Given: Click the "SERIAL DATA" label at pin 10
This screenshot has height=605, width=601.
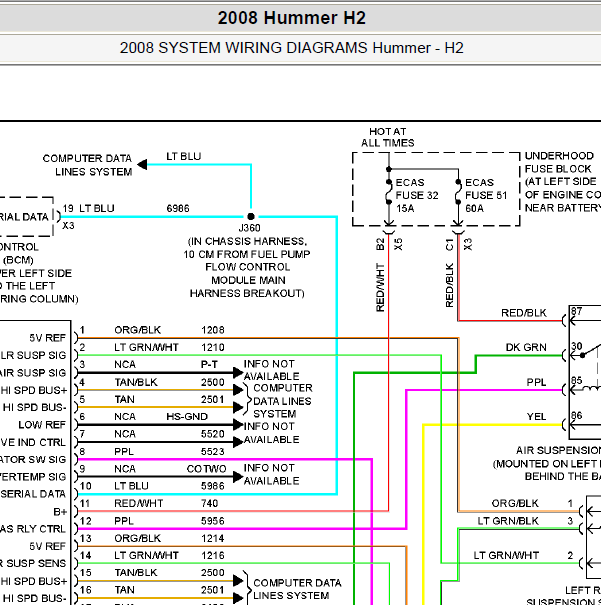Looking at the screenshot, I should 33,494.
